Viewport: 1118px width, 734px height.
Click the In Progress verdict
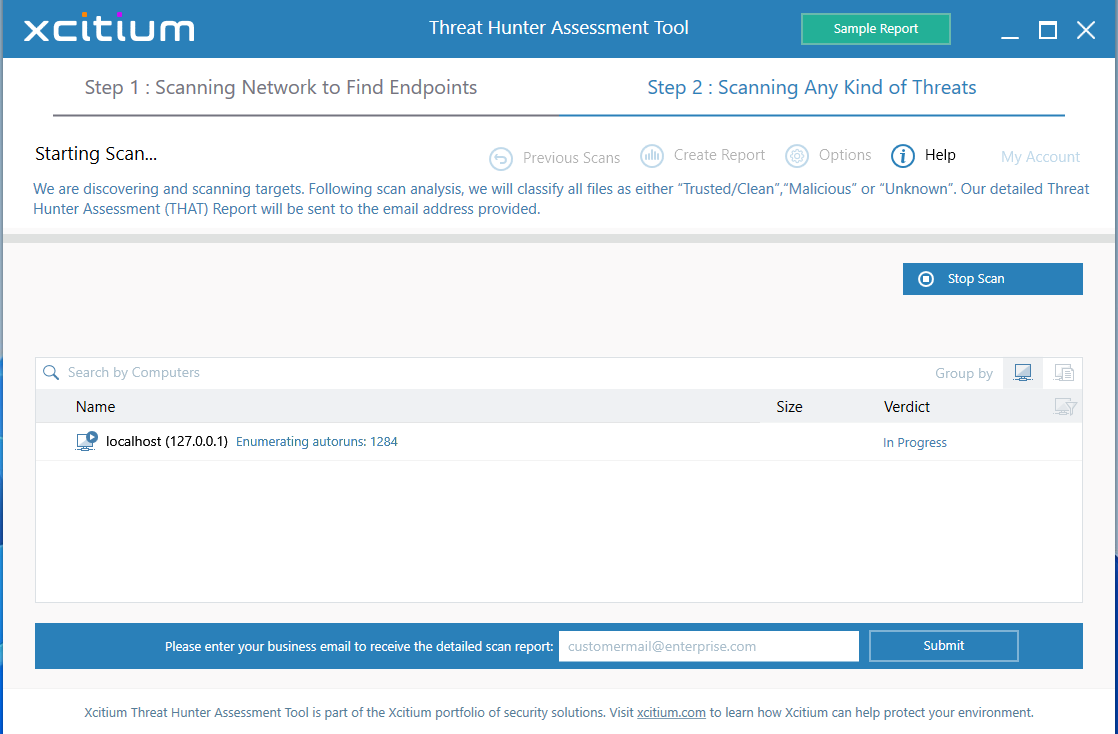pyautogui.click(x=915, y=442)
